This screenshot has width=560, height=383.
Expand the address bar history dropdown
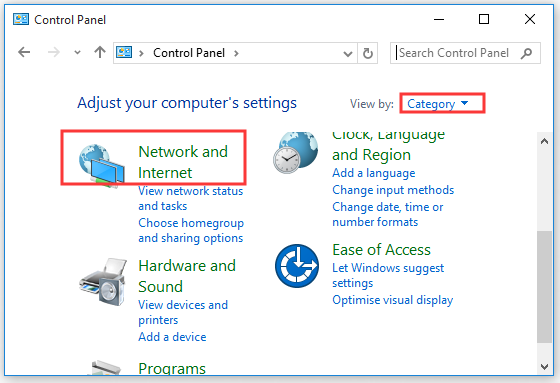348,54
